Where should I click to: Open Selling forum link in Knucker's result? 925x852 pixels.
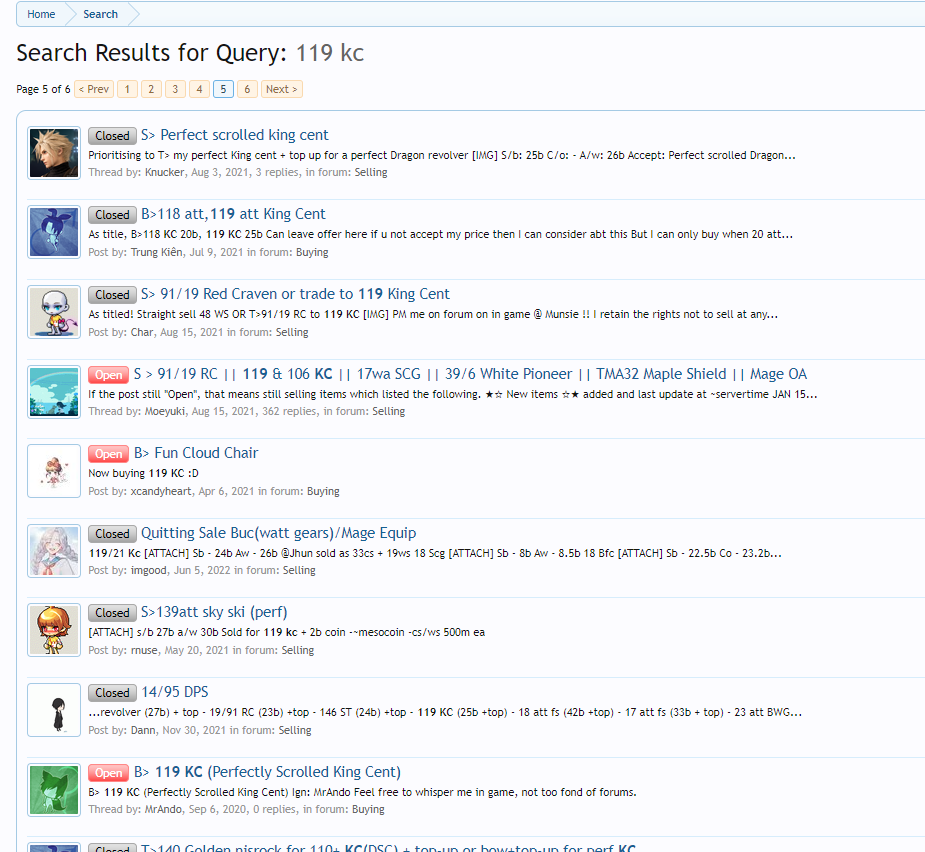(x=370, y=172)
